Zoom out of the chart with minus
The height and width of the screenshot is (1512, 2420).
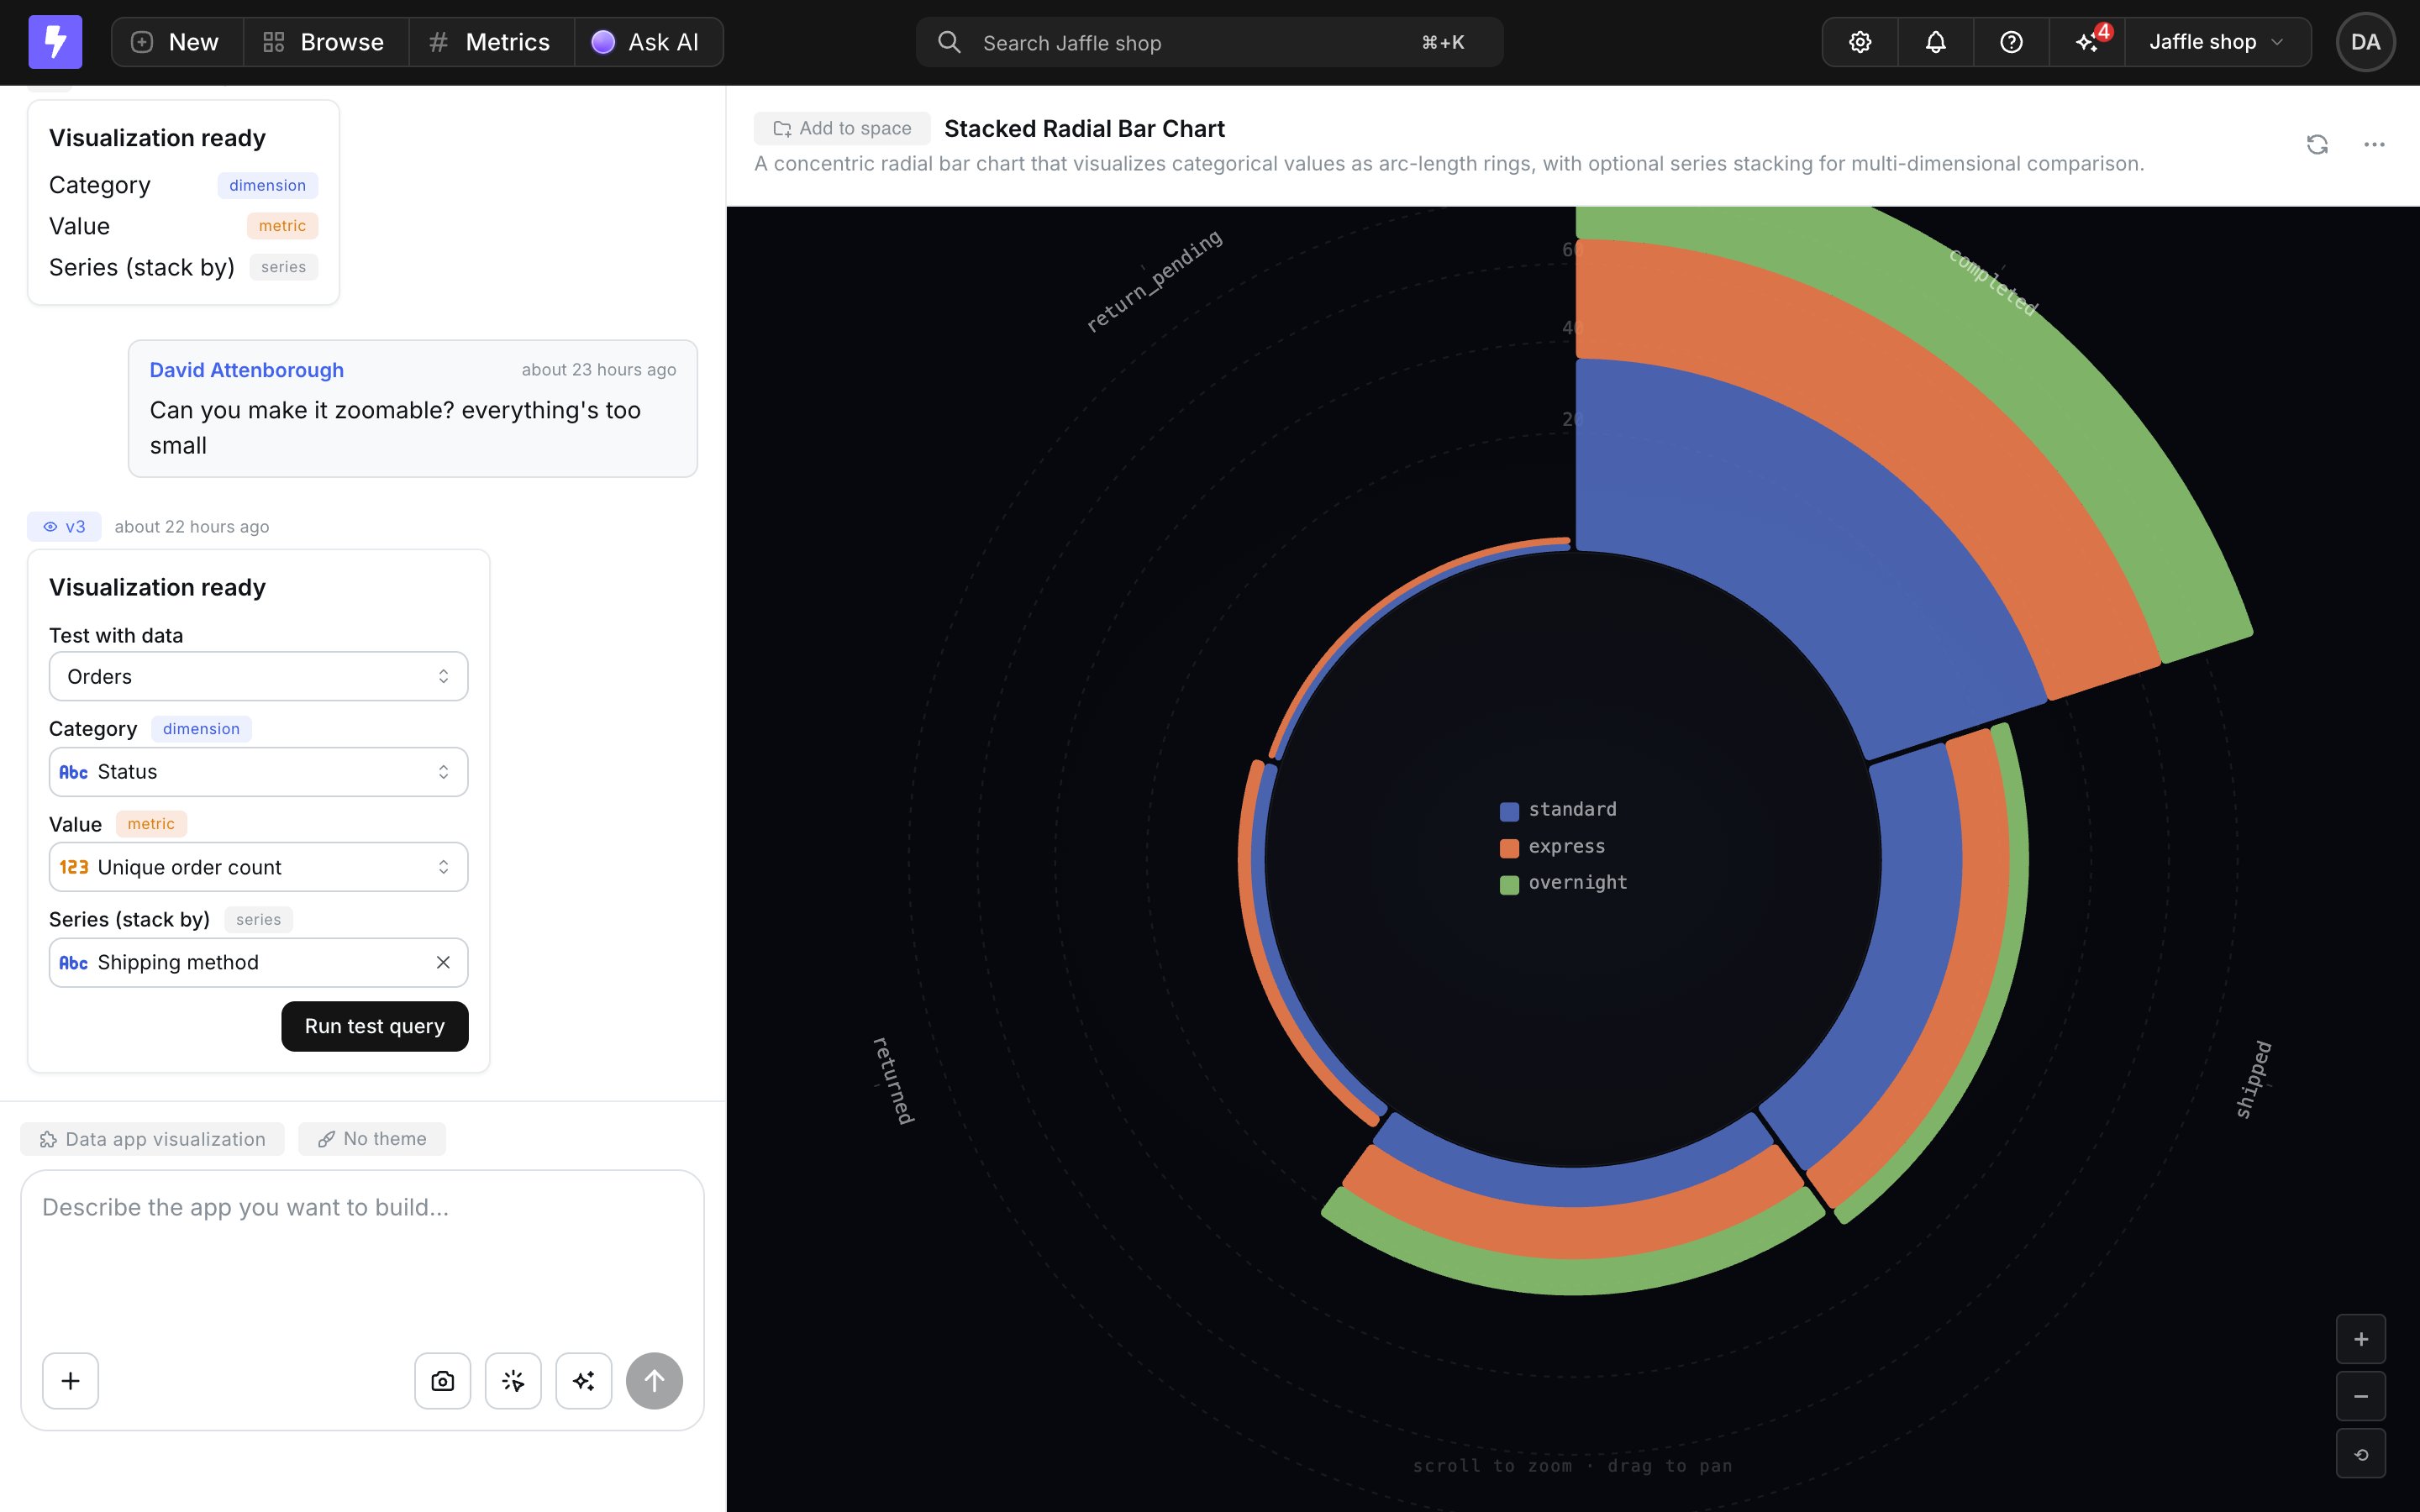pyautogui.click(x=2360, y=1396)
